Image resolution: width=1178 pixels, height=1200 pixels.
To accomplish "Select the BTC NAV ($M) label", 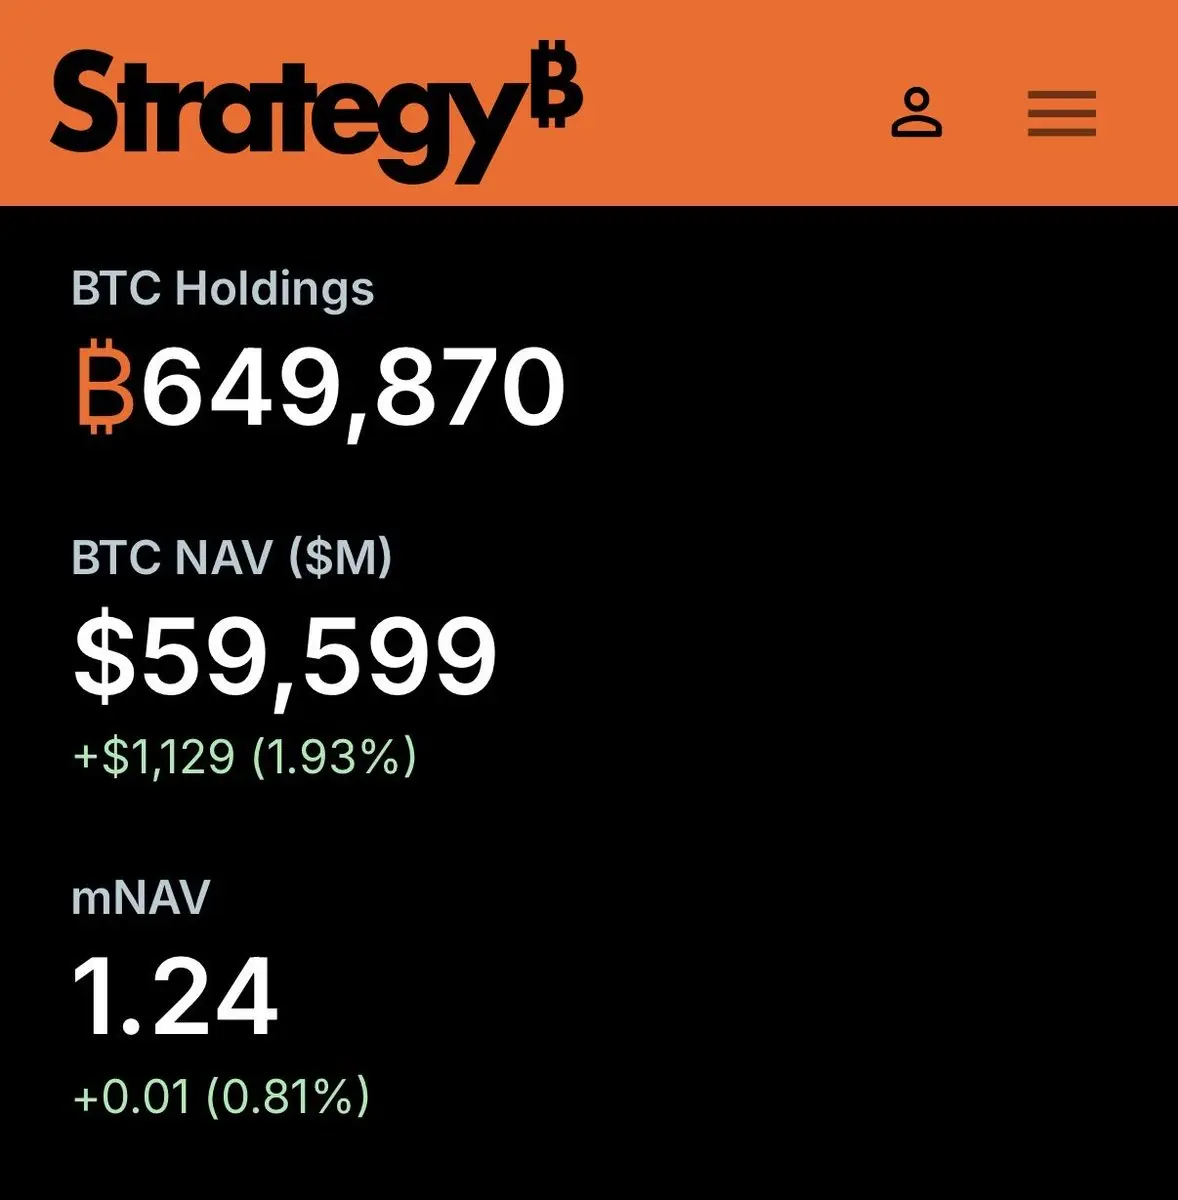I will point(231,557).
